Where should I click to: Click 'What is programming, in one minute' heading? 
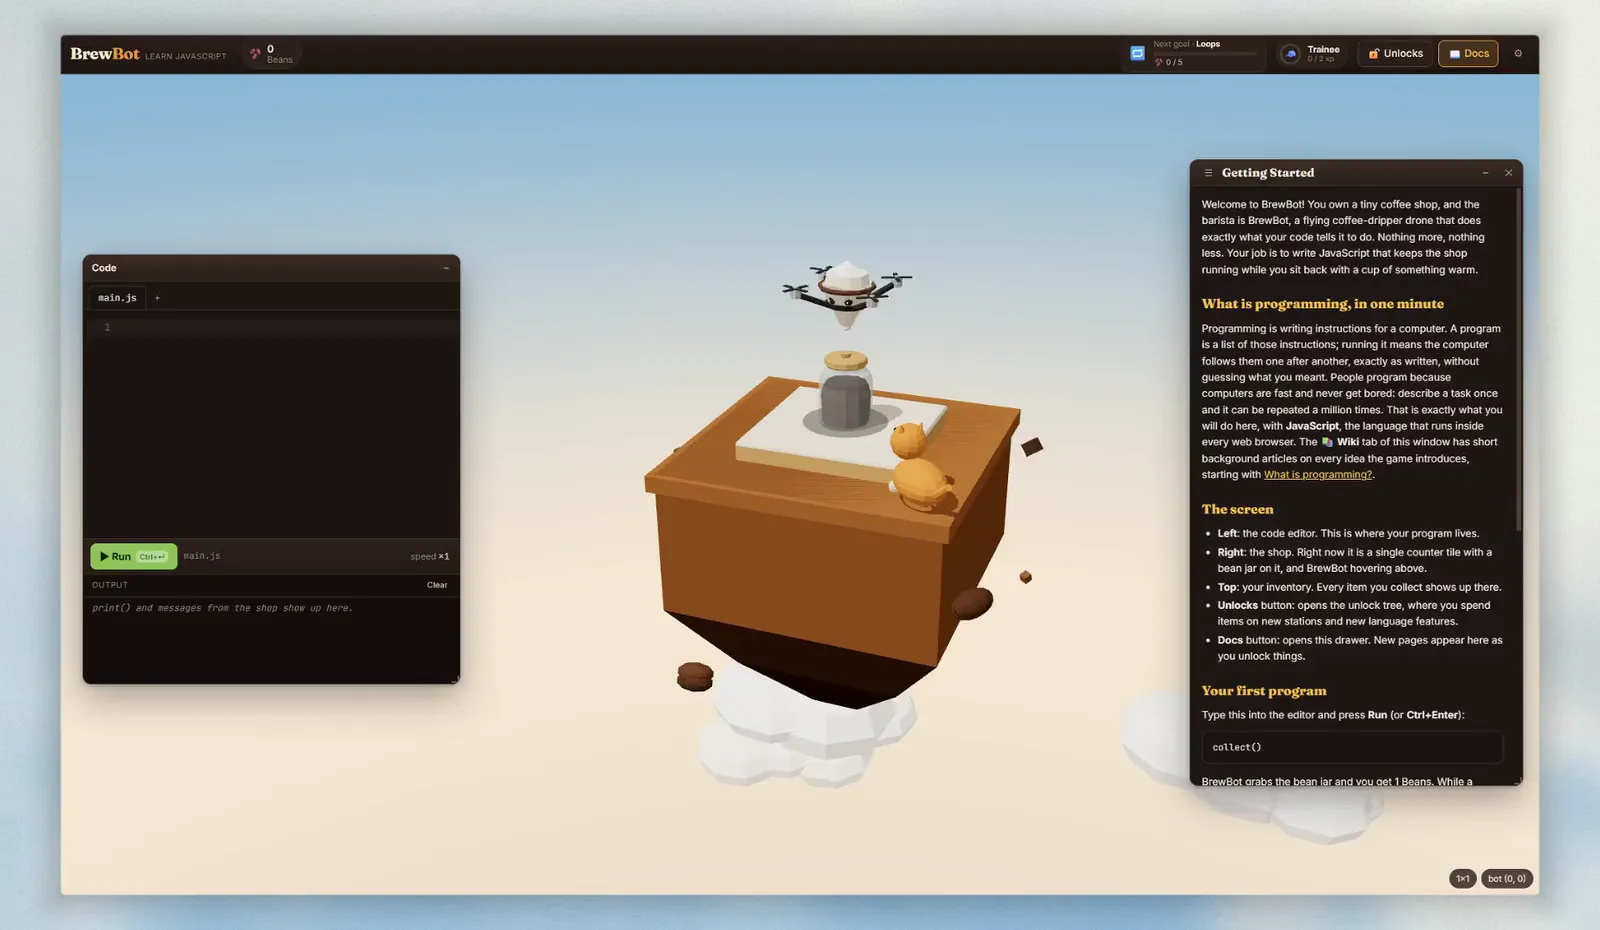click(1323, 304)
